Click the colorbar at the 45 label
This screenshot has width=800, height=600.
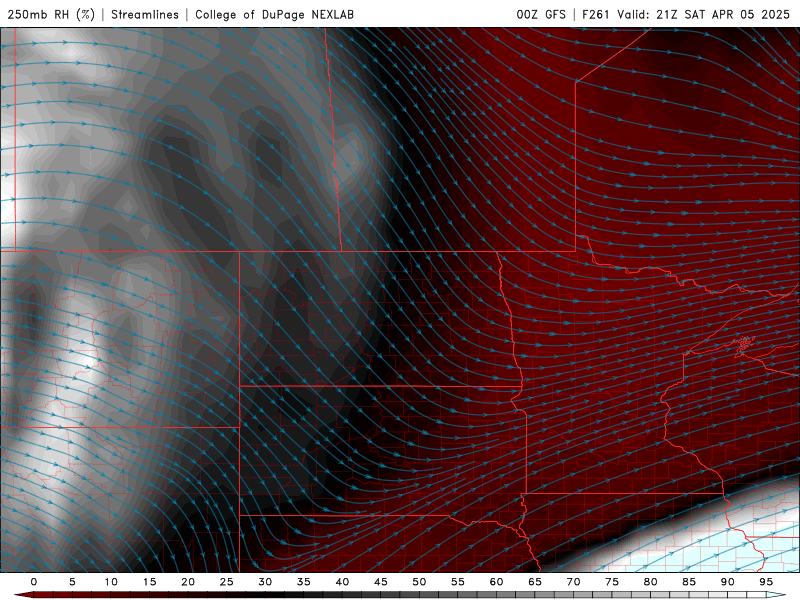coord(381,582)
